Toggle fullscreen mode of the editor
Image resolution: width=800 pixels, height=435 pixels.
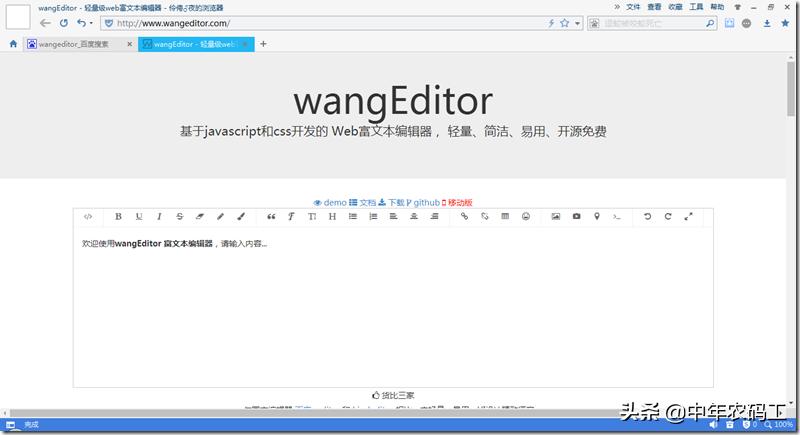pyautogui.click(x=688, y=217)
